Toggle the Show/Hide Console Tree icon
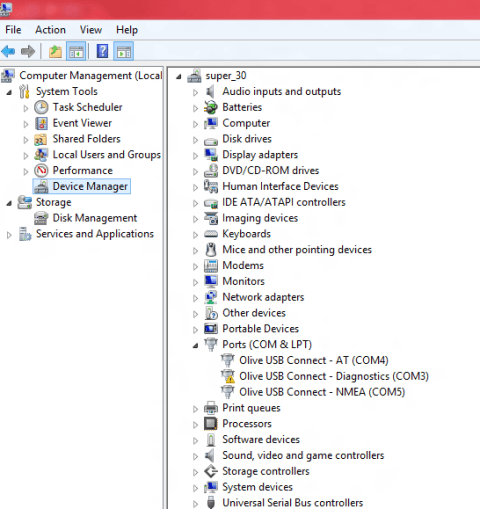This screenshot has width=480, height=509. tap(76, 51)
